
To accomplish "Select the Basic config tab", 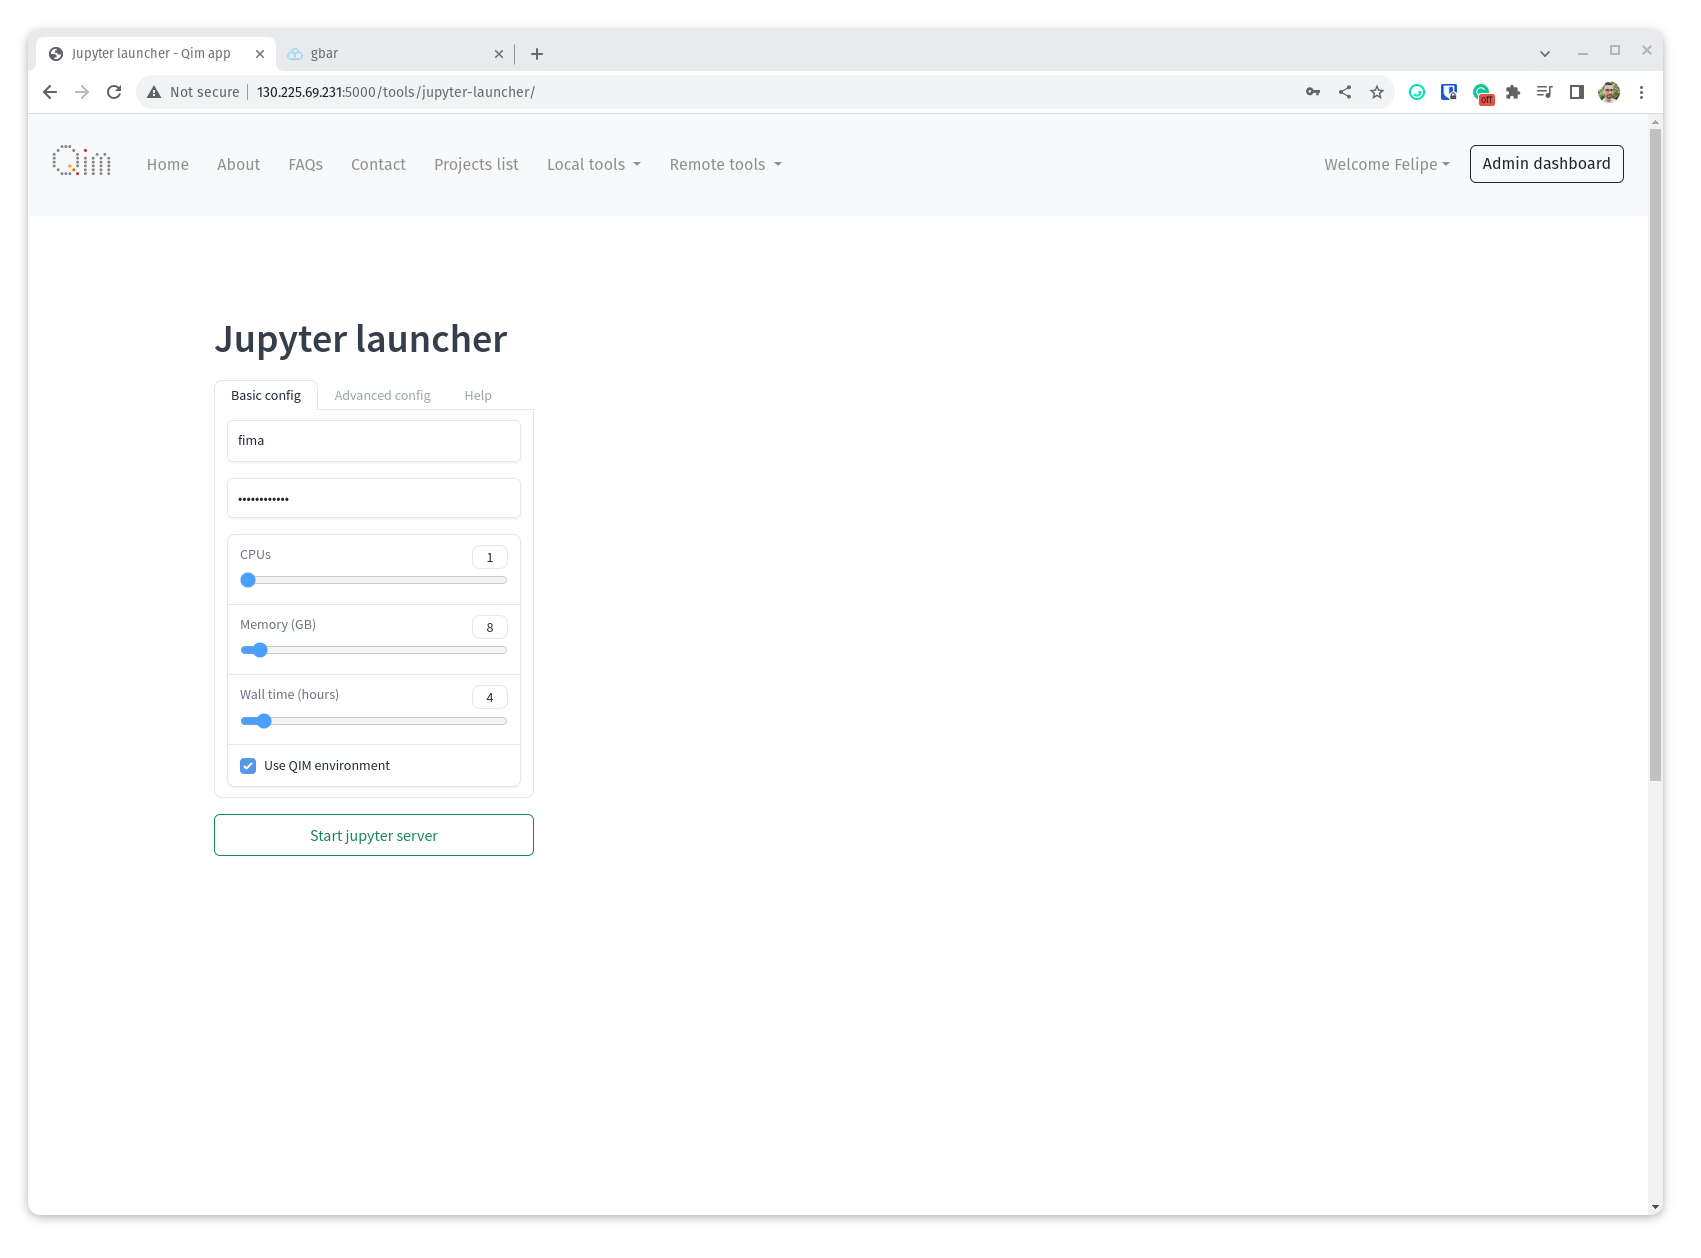I will click(266, 396).
